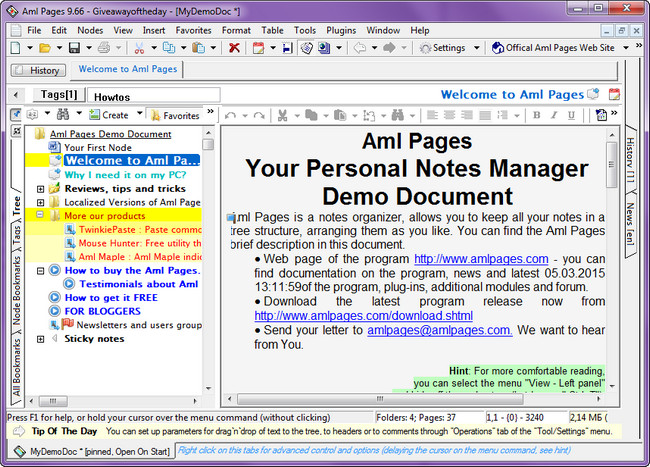Image resolution: width=650 pixels, height=467 pixels.
Task: Click the Save floppy disk icon
Action: tap(75, 48)
